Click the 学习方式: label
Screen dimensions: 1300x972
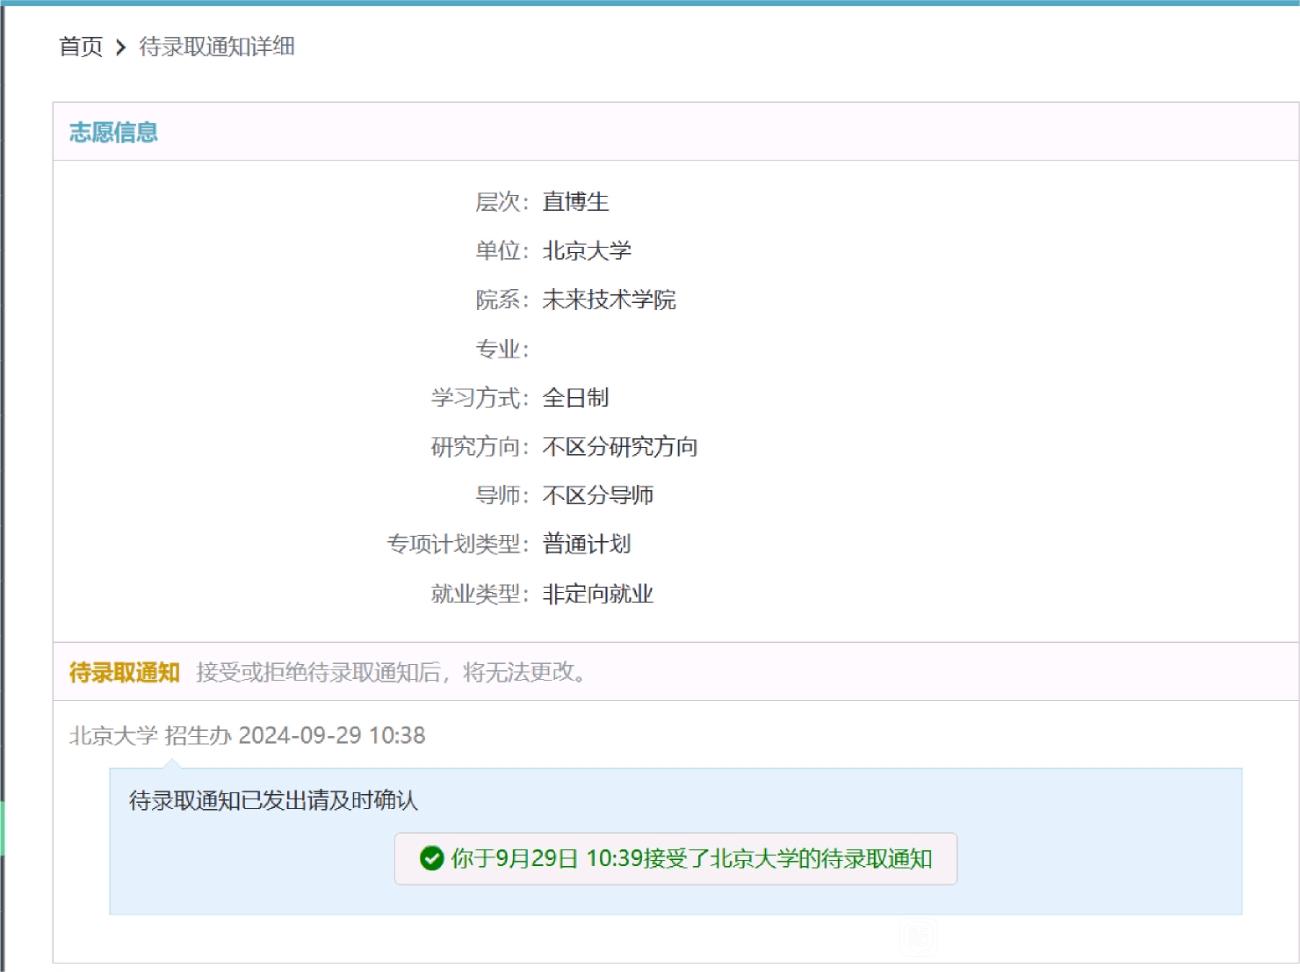[x=480, y=398]
